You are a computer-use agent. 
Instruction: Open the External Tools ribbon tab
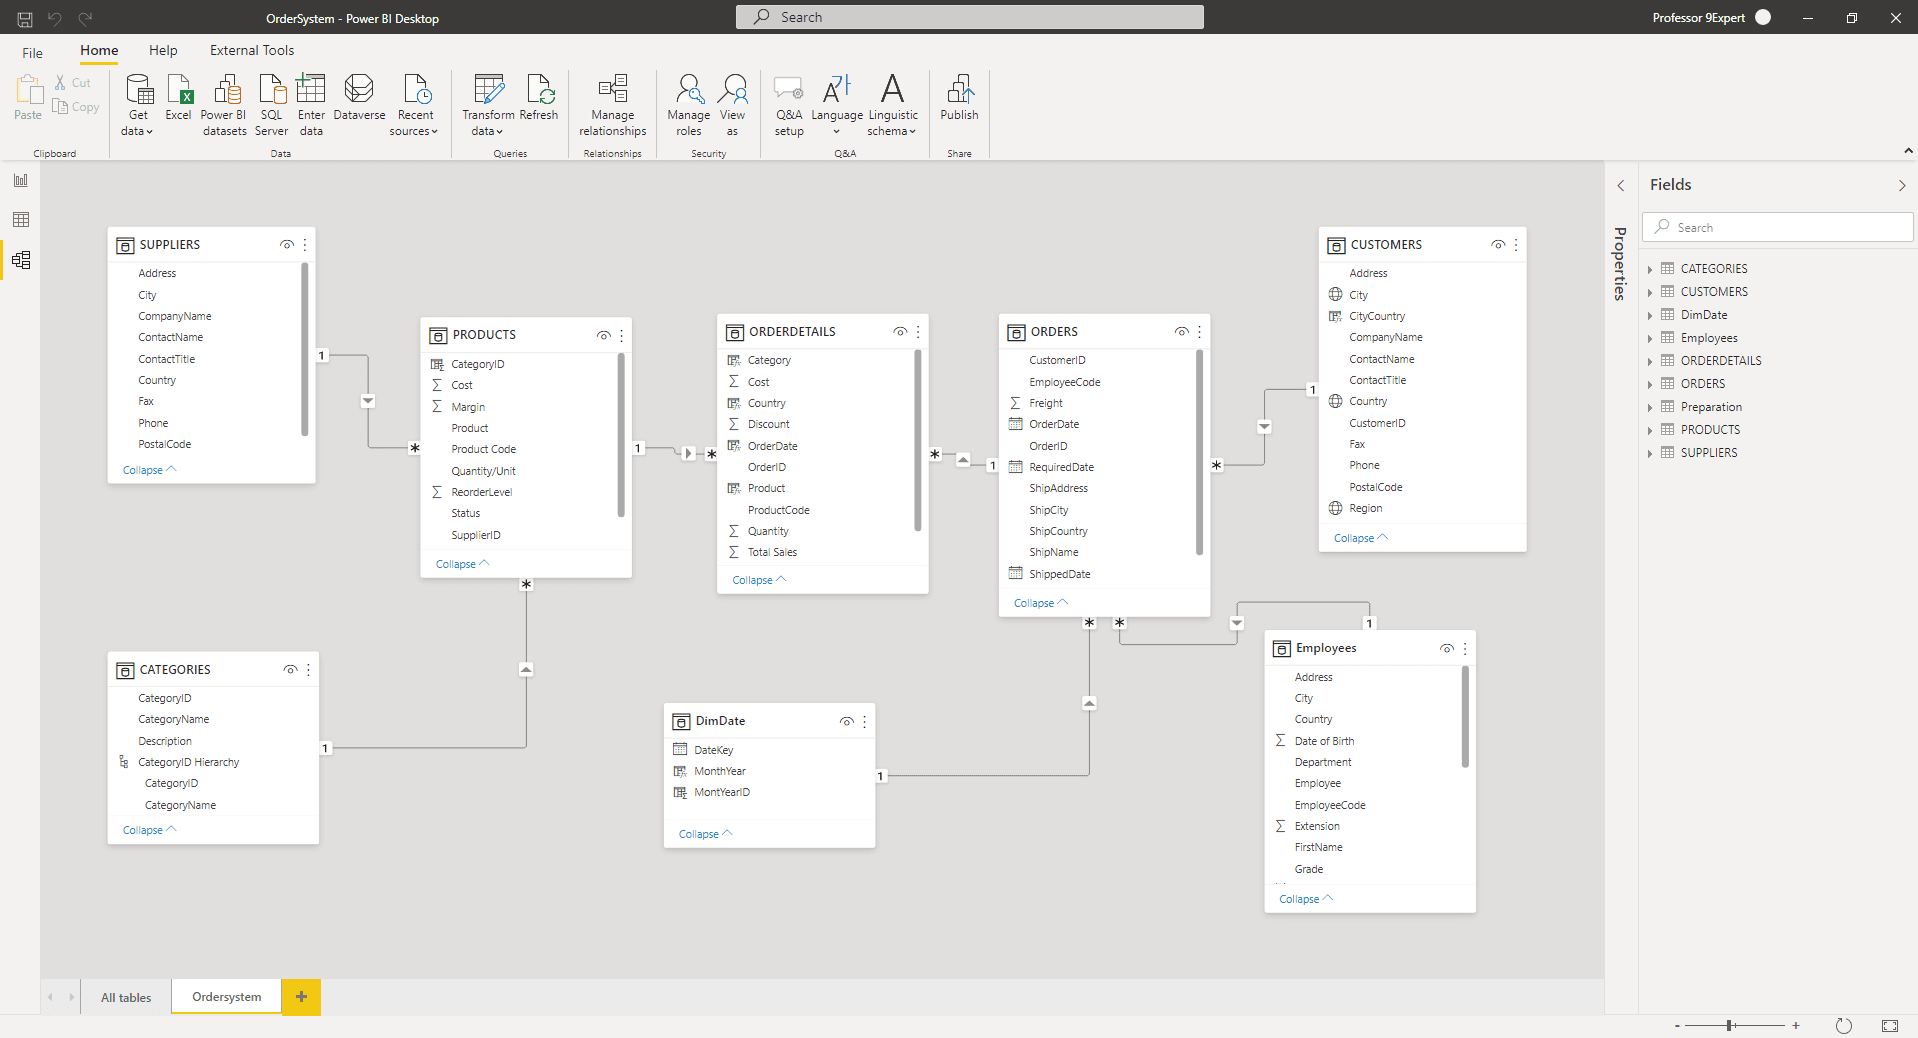(x=251, y=50)
